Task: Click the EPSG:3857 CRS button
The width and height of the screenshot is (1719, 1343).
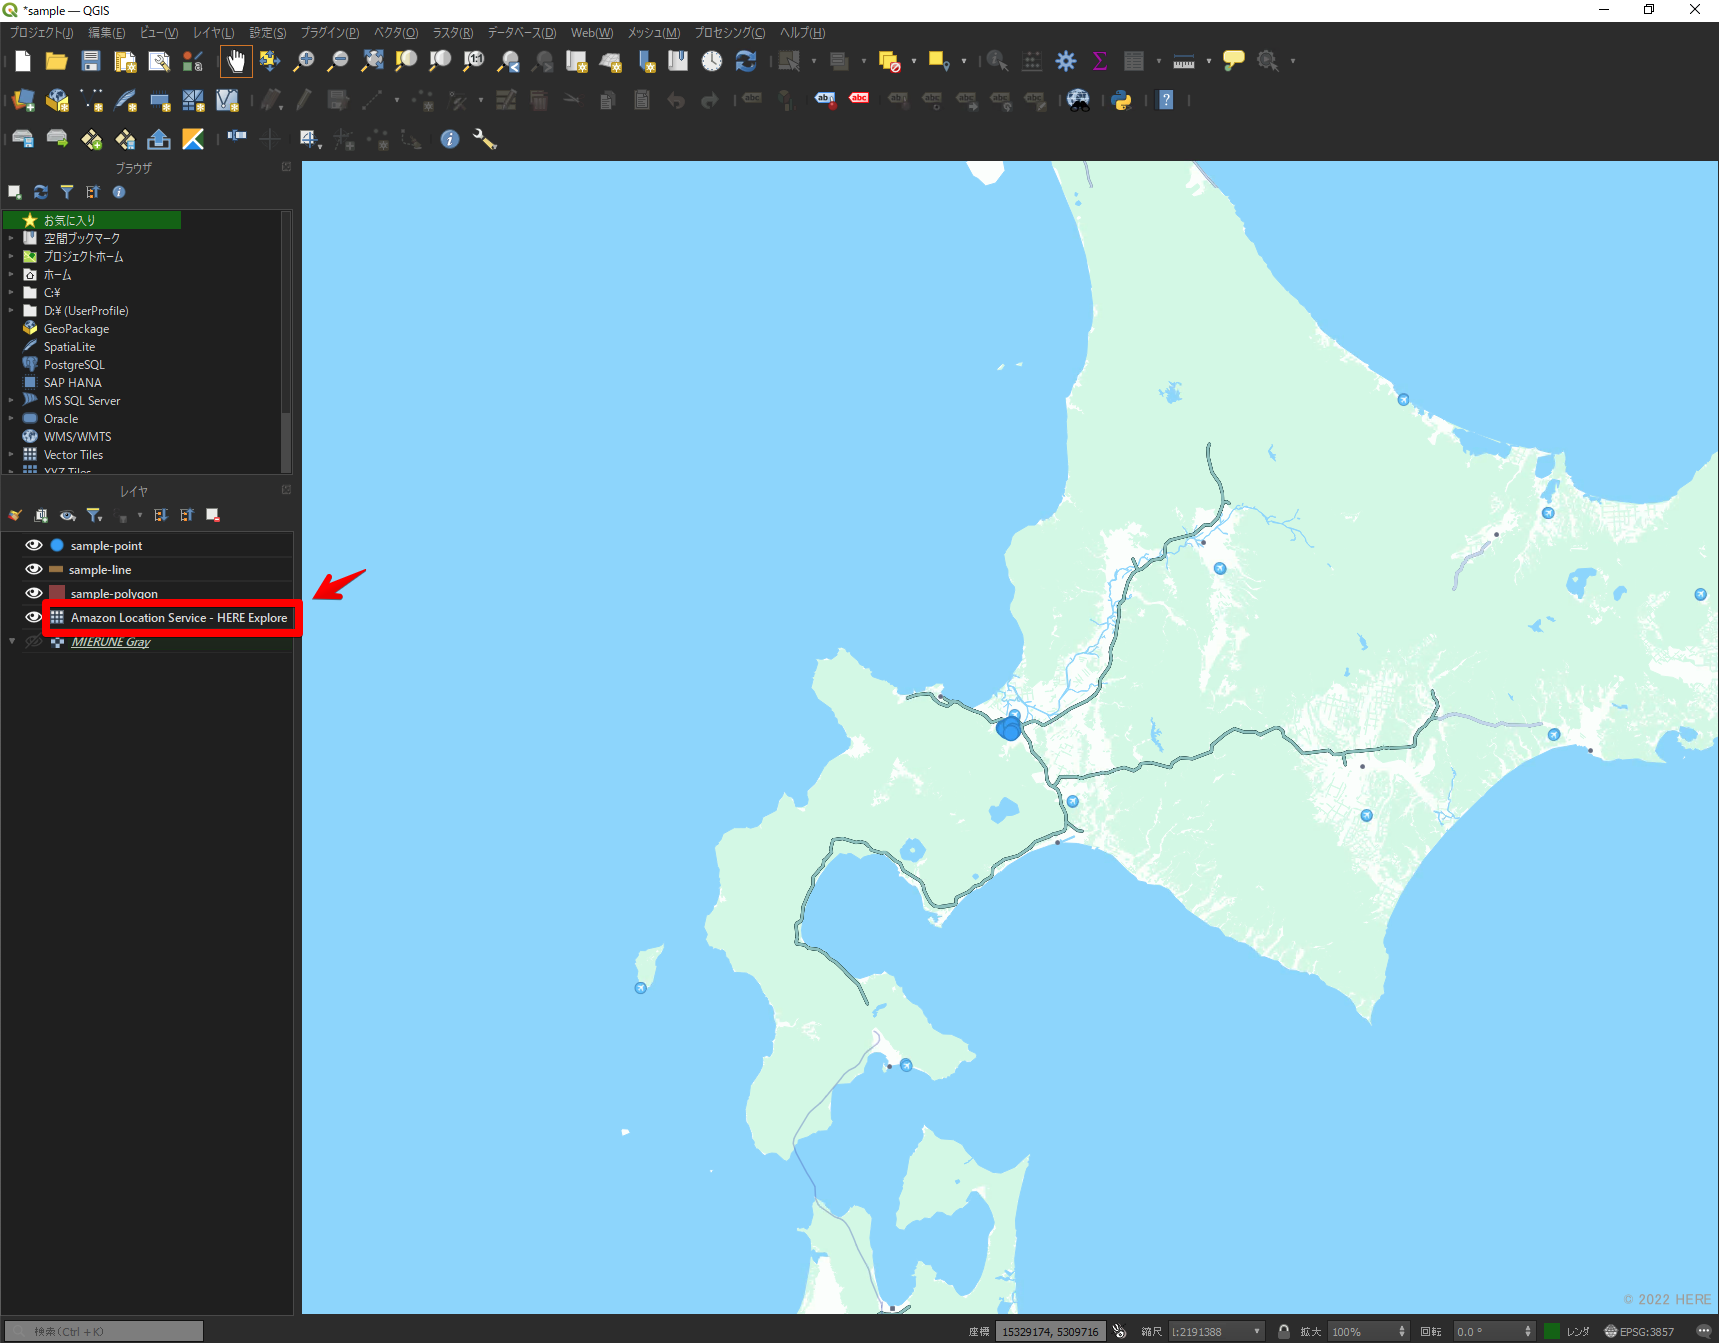Action: click(x=1639, y=1331)
